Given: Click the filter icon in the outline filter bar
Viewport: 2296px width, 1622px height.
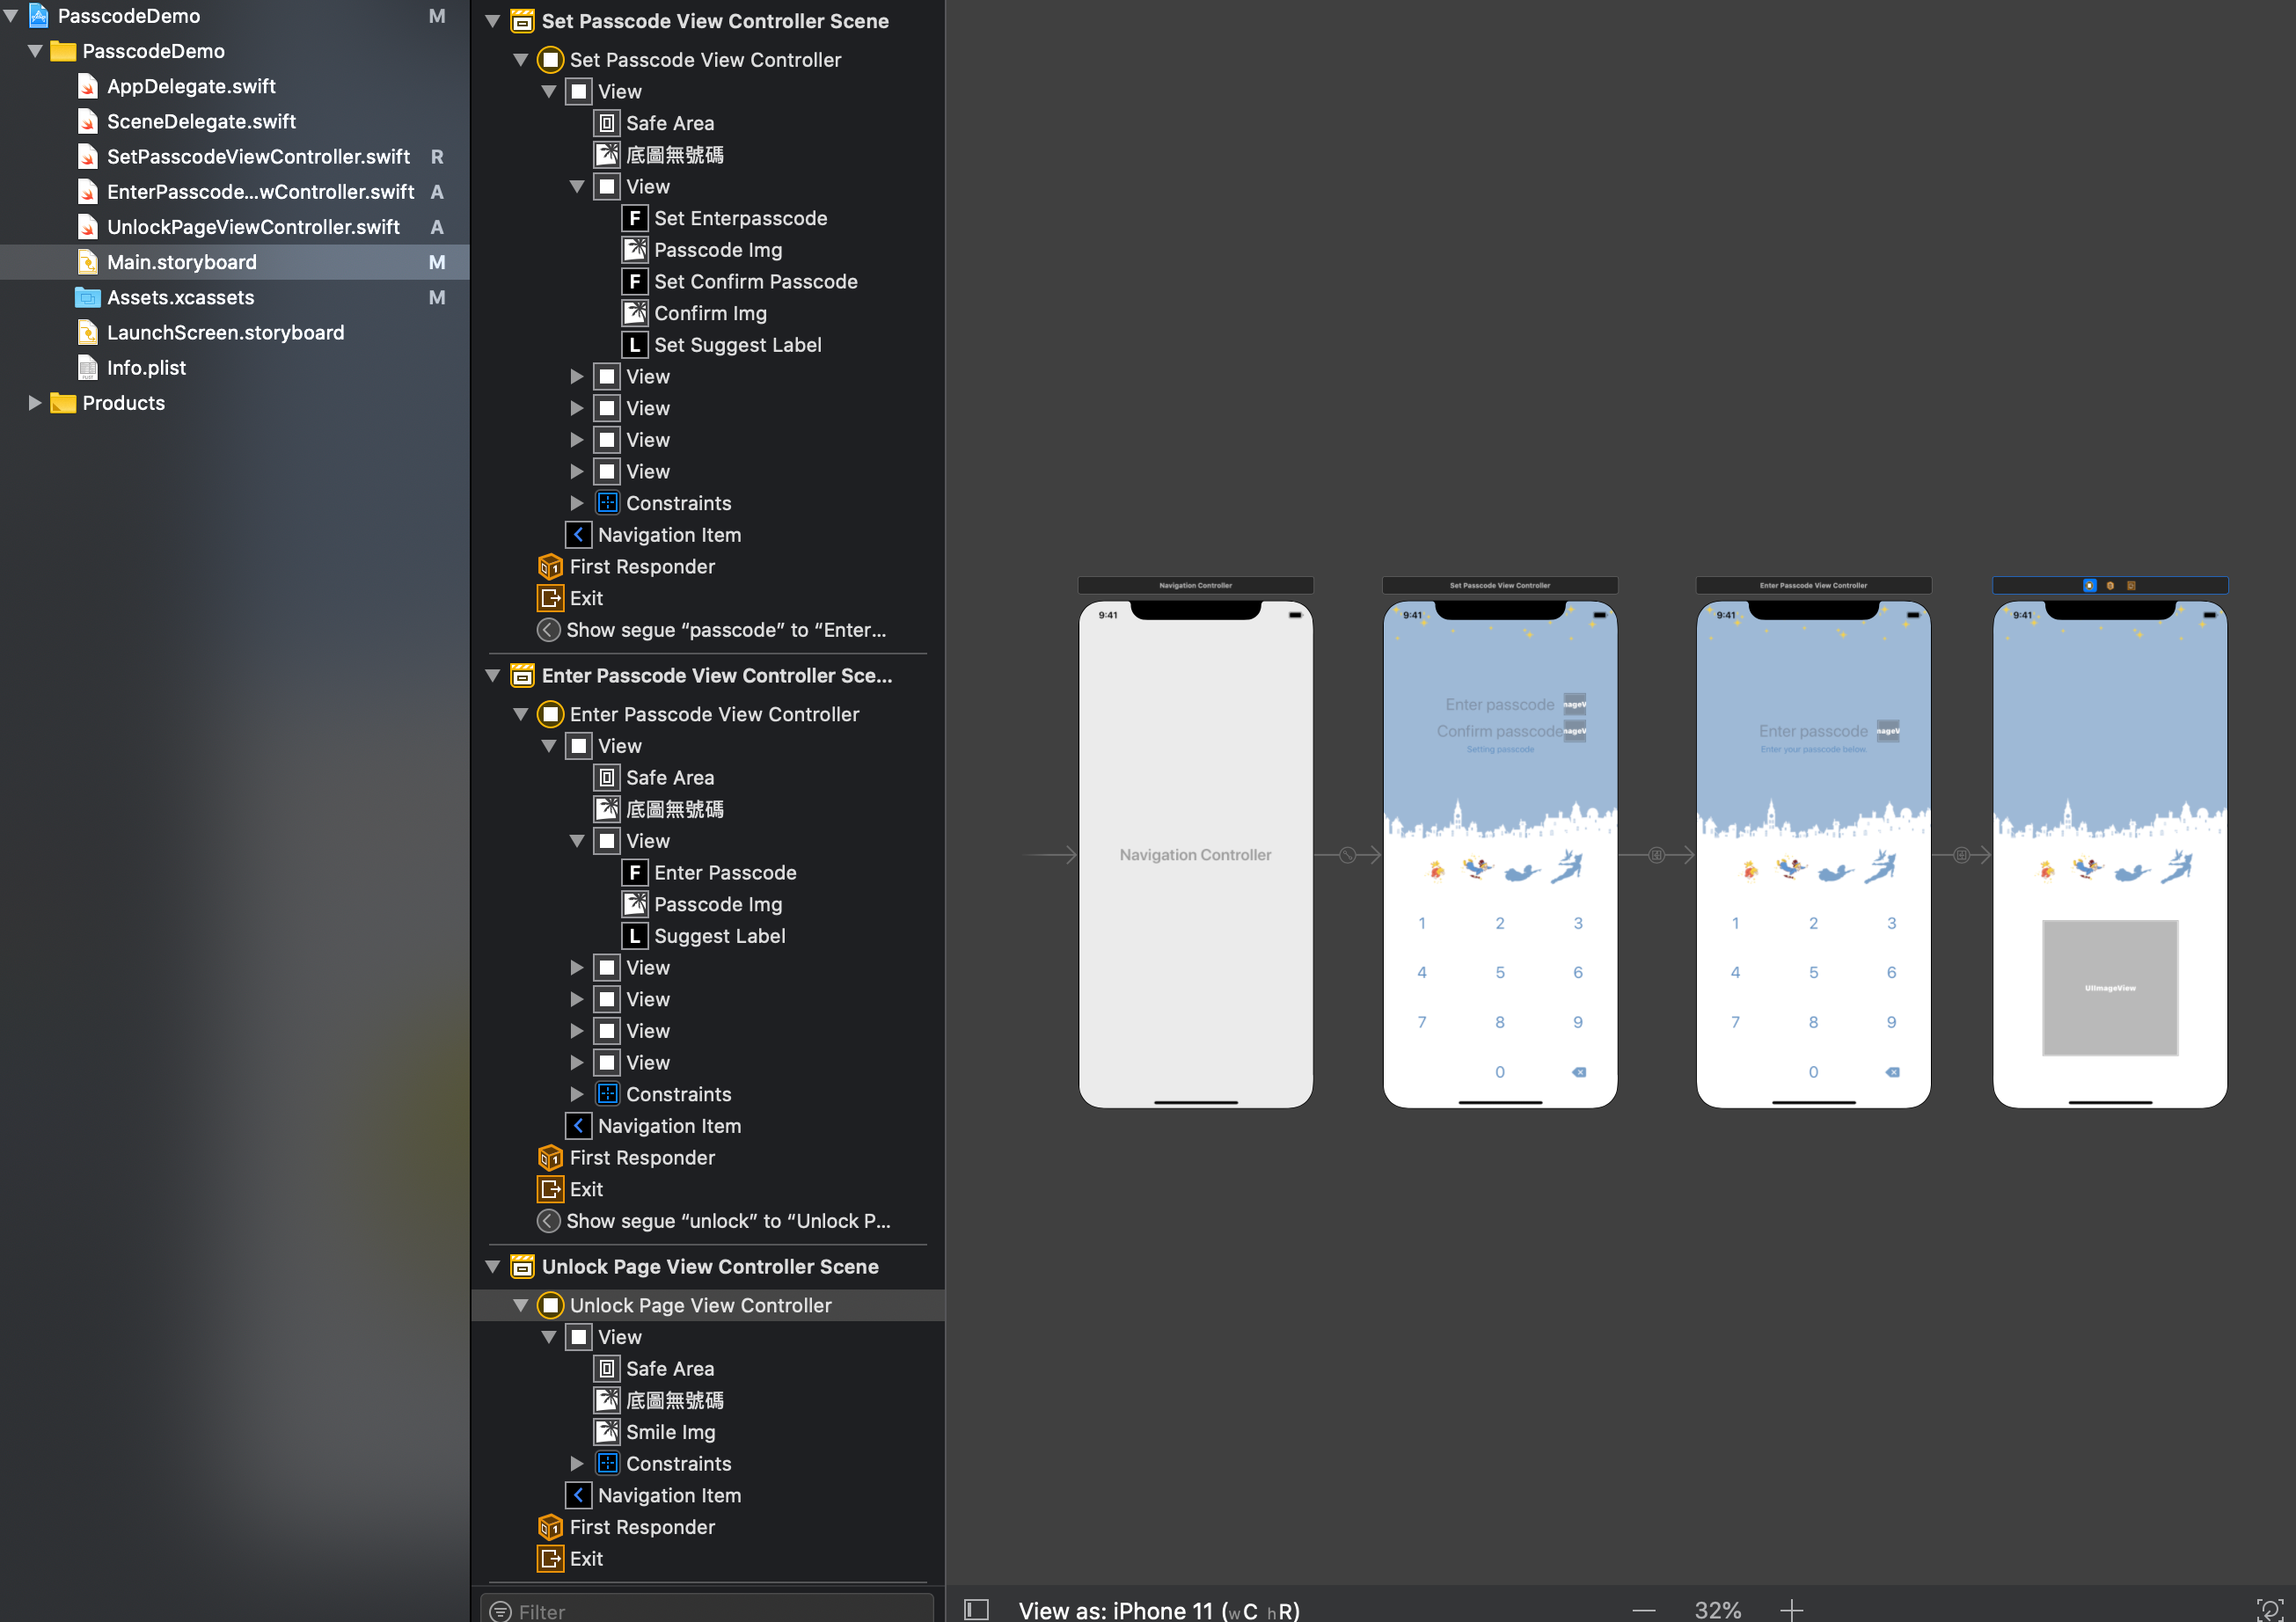Looking at the screenshot, I should pos(503,1609).
